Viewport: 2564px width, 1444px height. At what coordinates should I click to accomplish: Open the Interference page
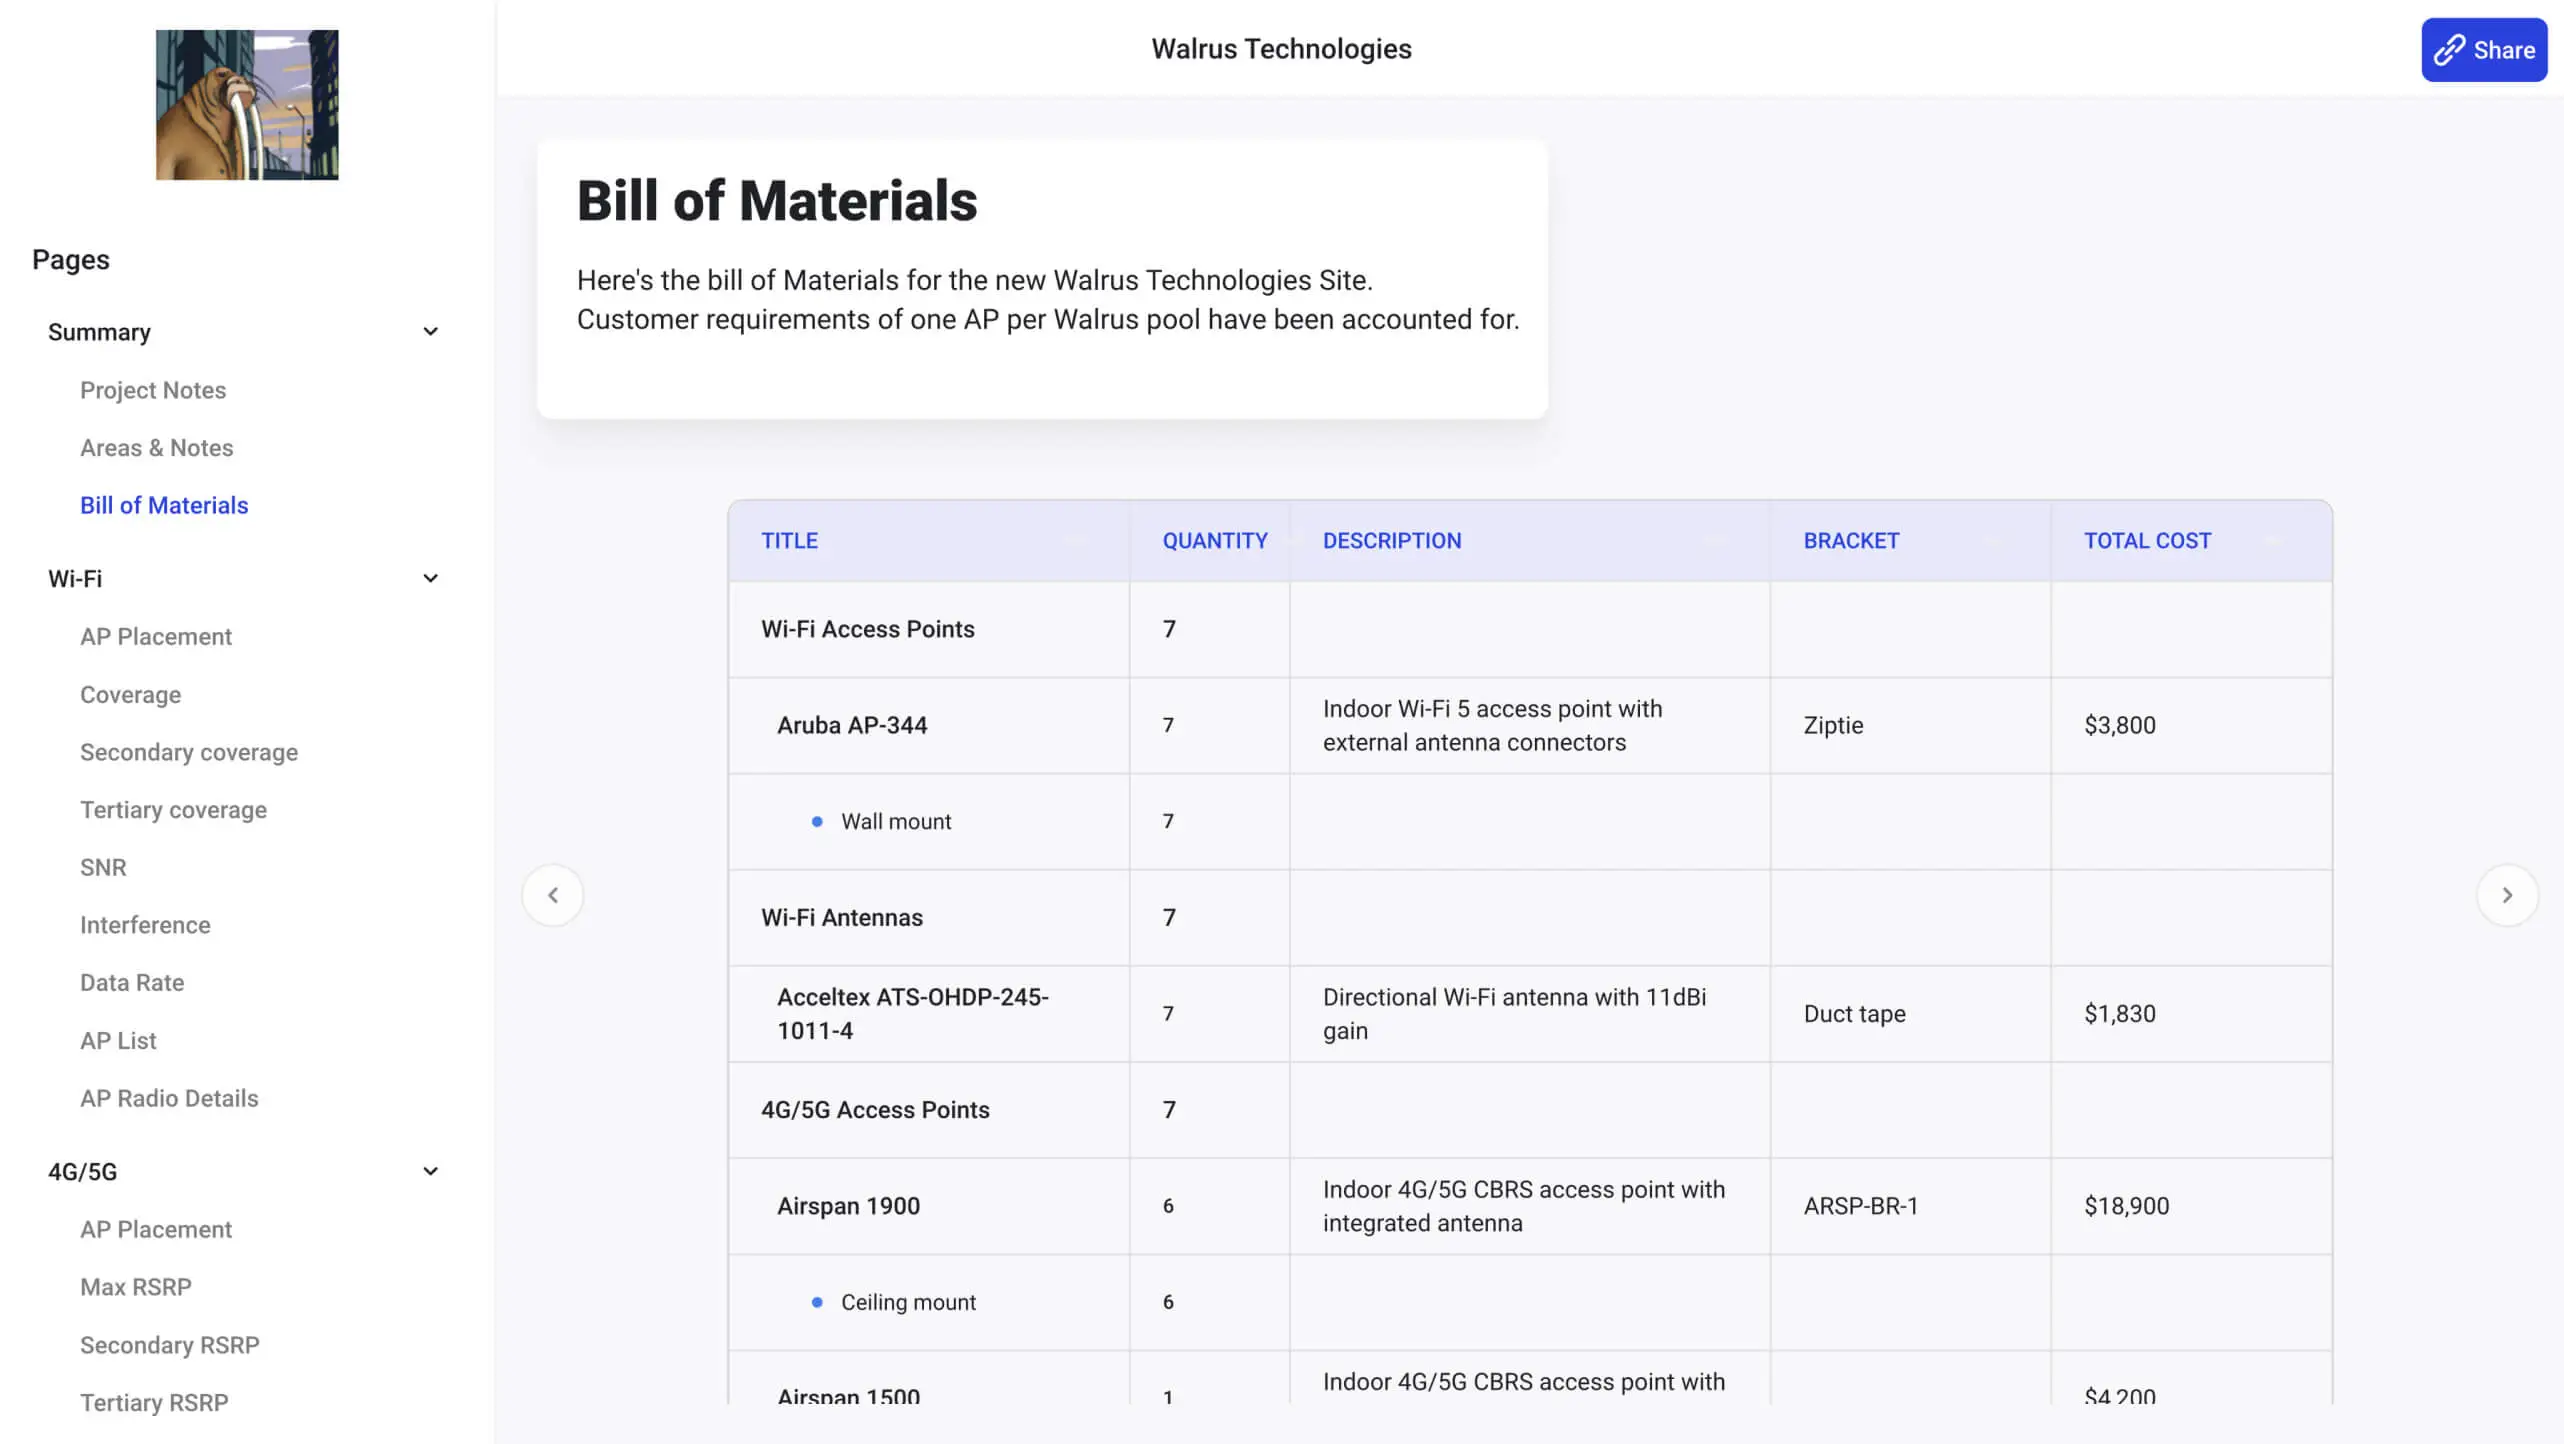[x=145, y=925]
